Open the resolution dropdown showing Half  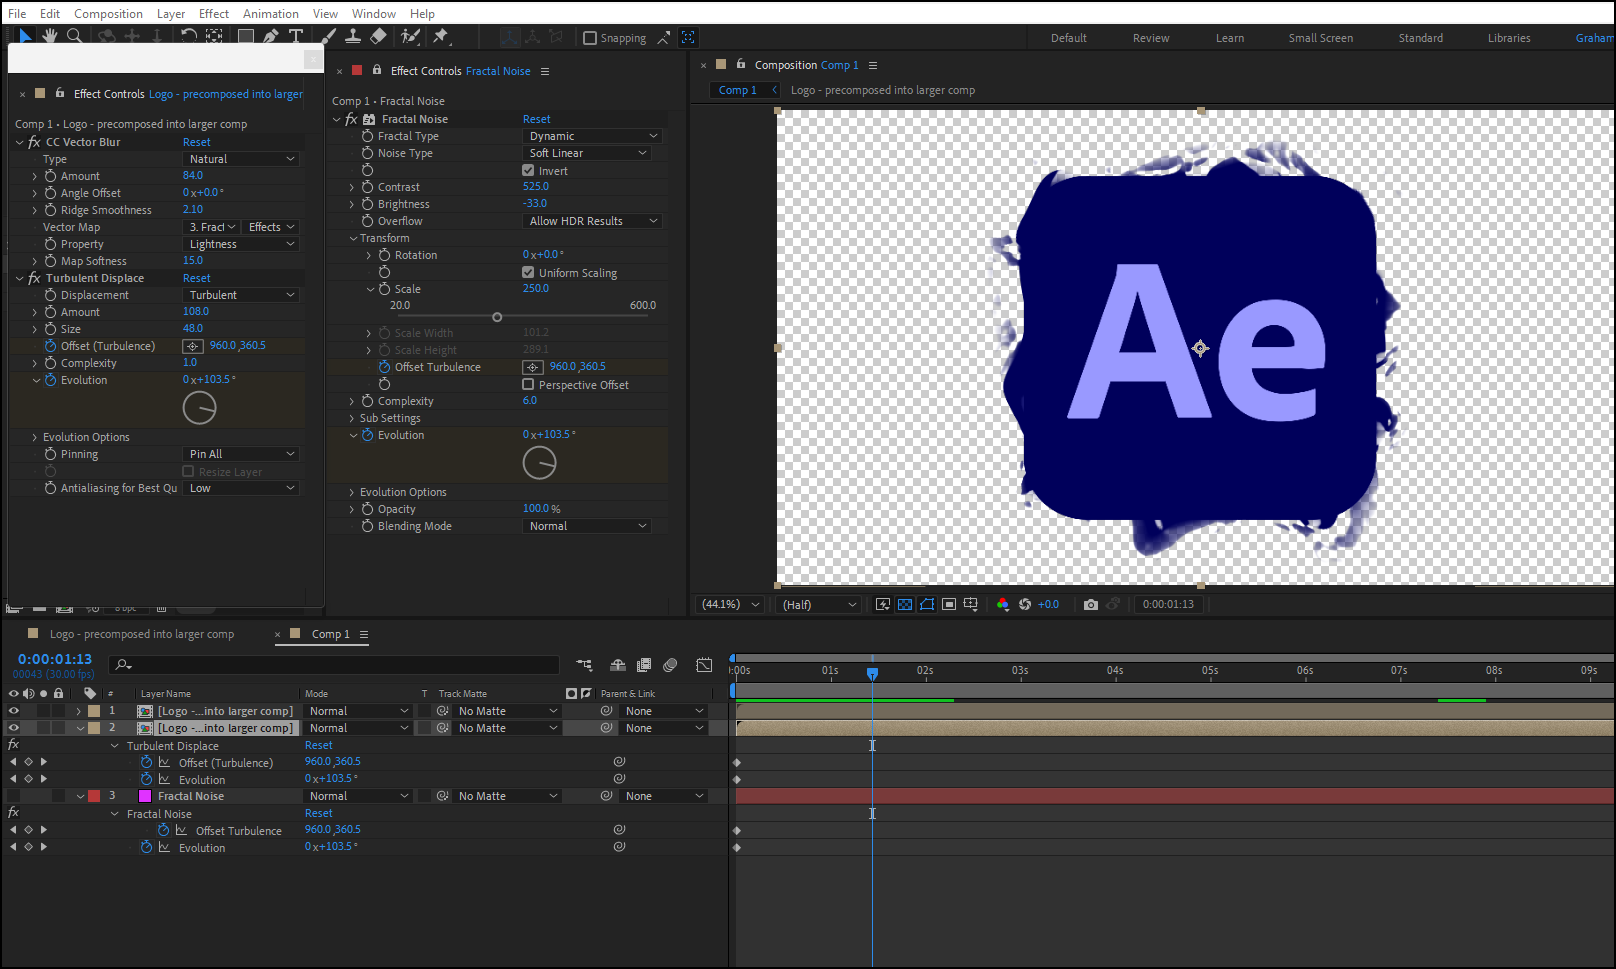tap(820, 604)
